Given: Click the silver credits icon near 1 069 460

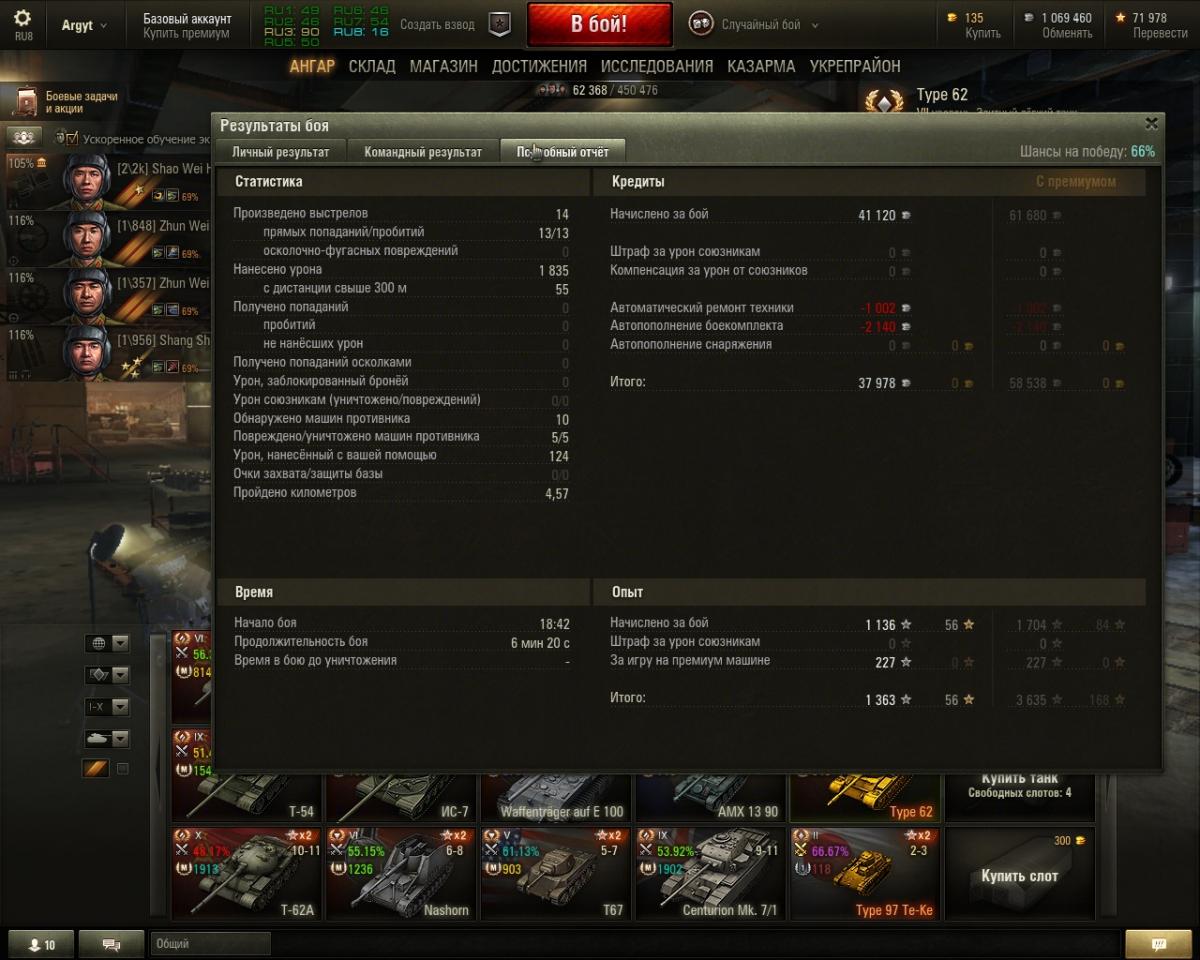Looking at the screenshot, I should pos(1029,18).
